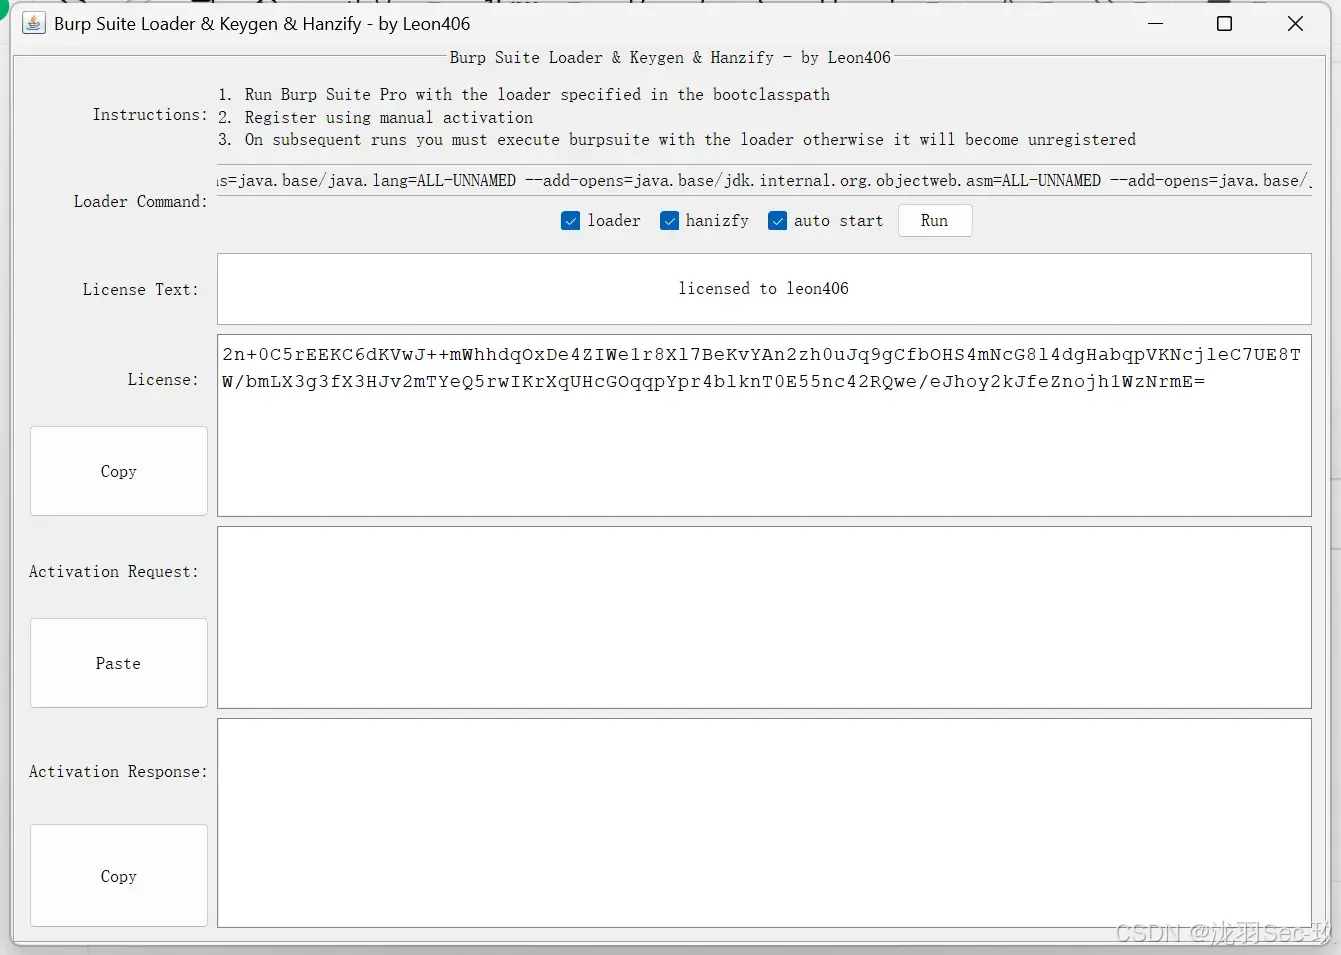Click the 'Activation Response:' label
Screen dimensions: 1341x955
click(118, 772)
